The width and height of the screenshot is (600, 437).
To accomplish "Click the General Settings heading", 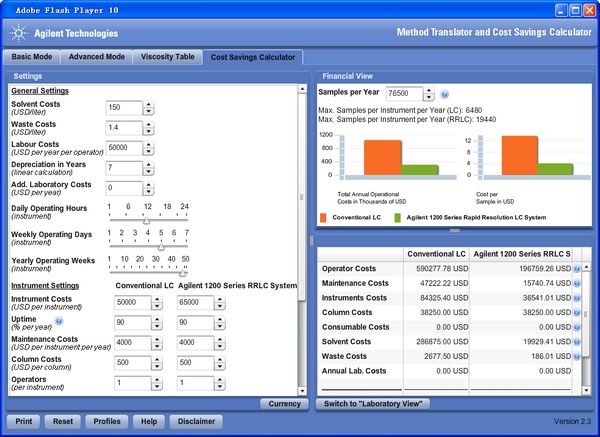I will (x=40, y=91).
